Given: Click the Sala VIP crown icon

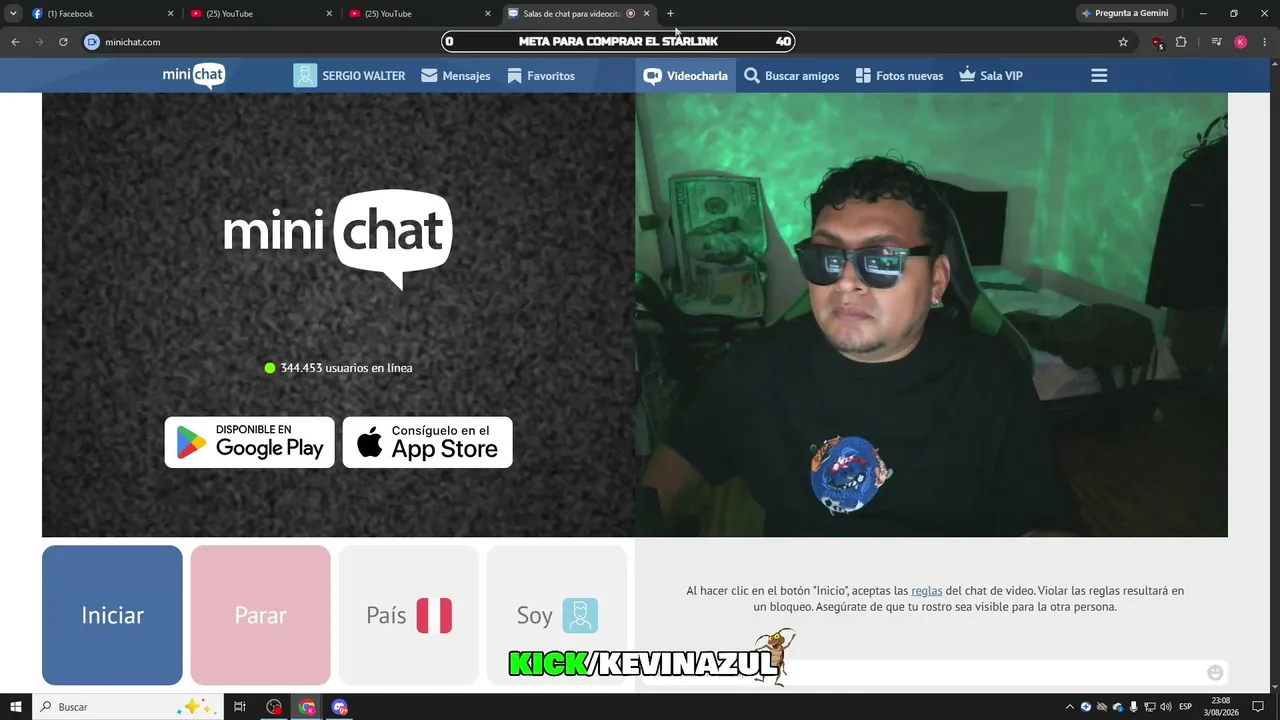Looking at the screenshot, I should coord(967,75).
